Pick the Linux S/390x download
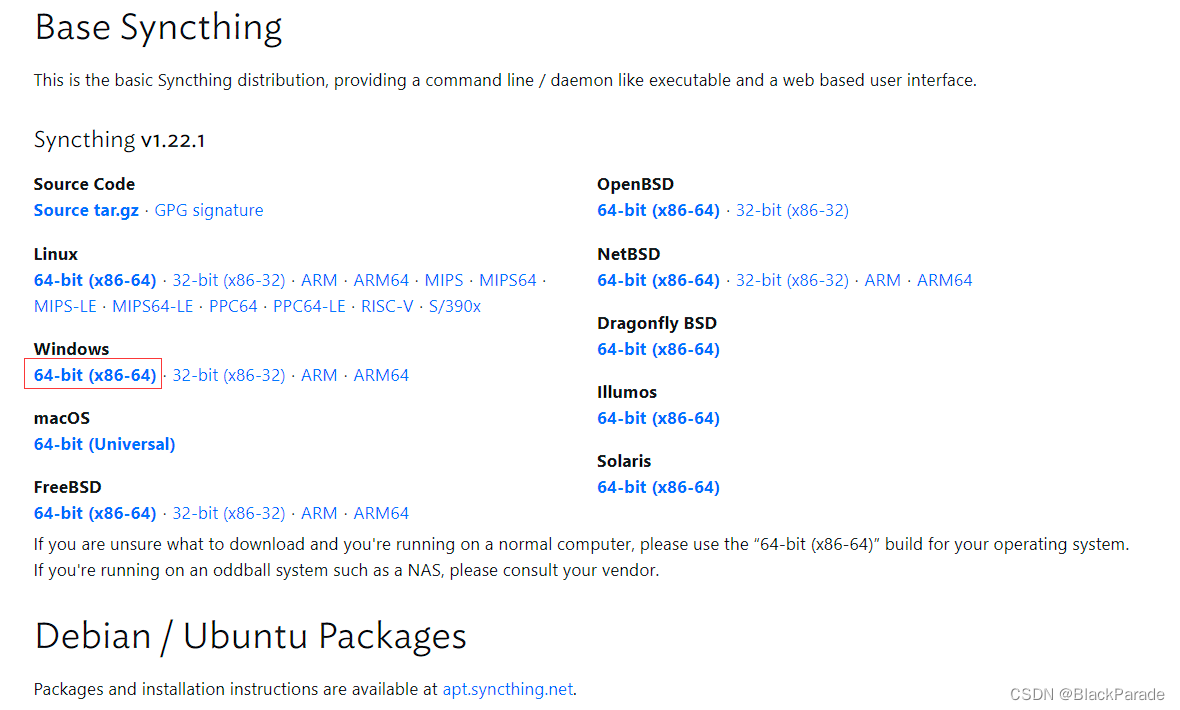Screen dimensions: 1180x710 tap(455, 306)
